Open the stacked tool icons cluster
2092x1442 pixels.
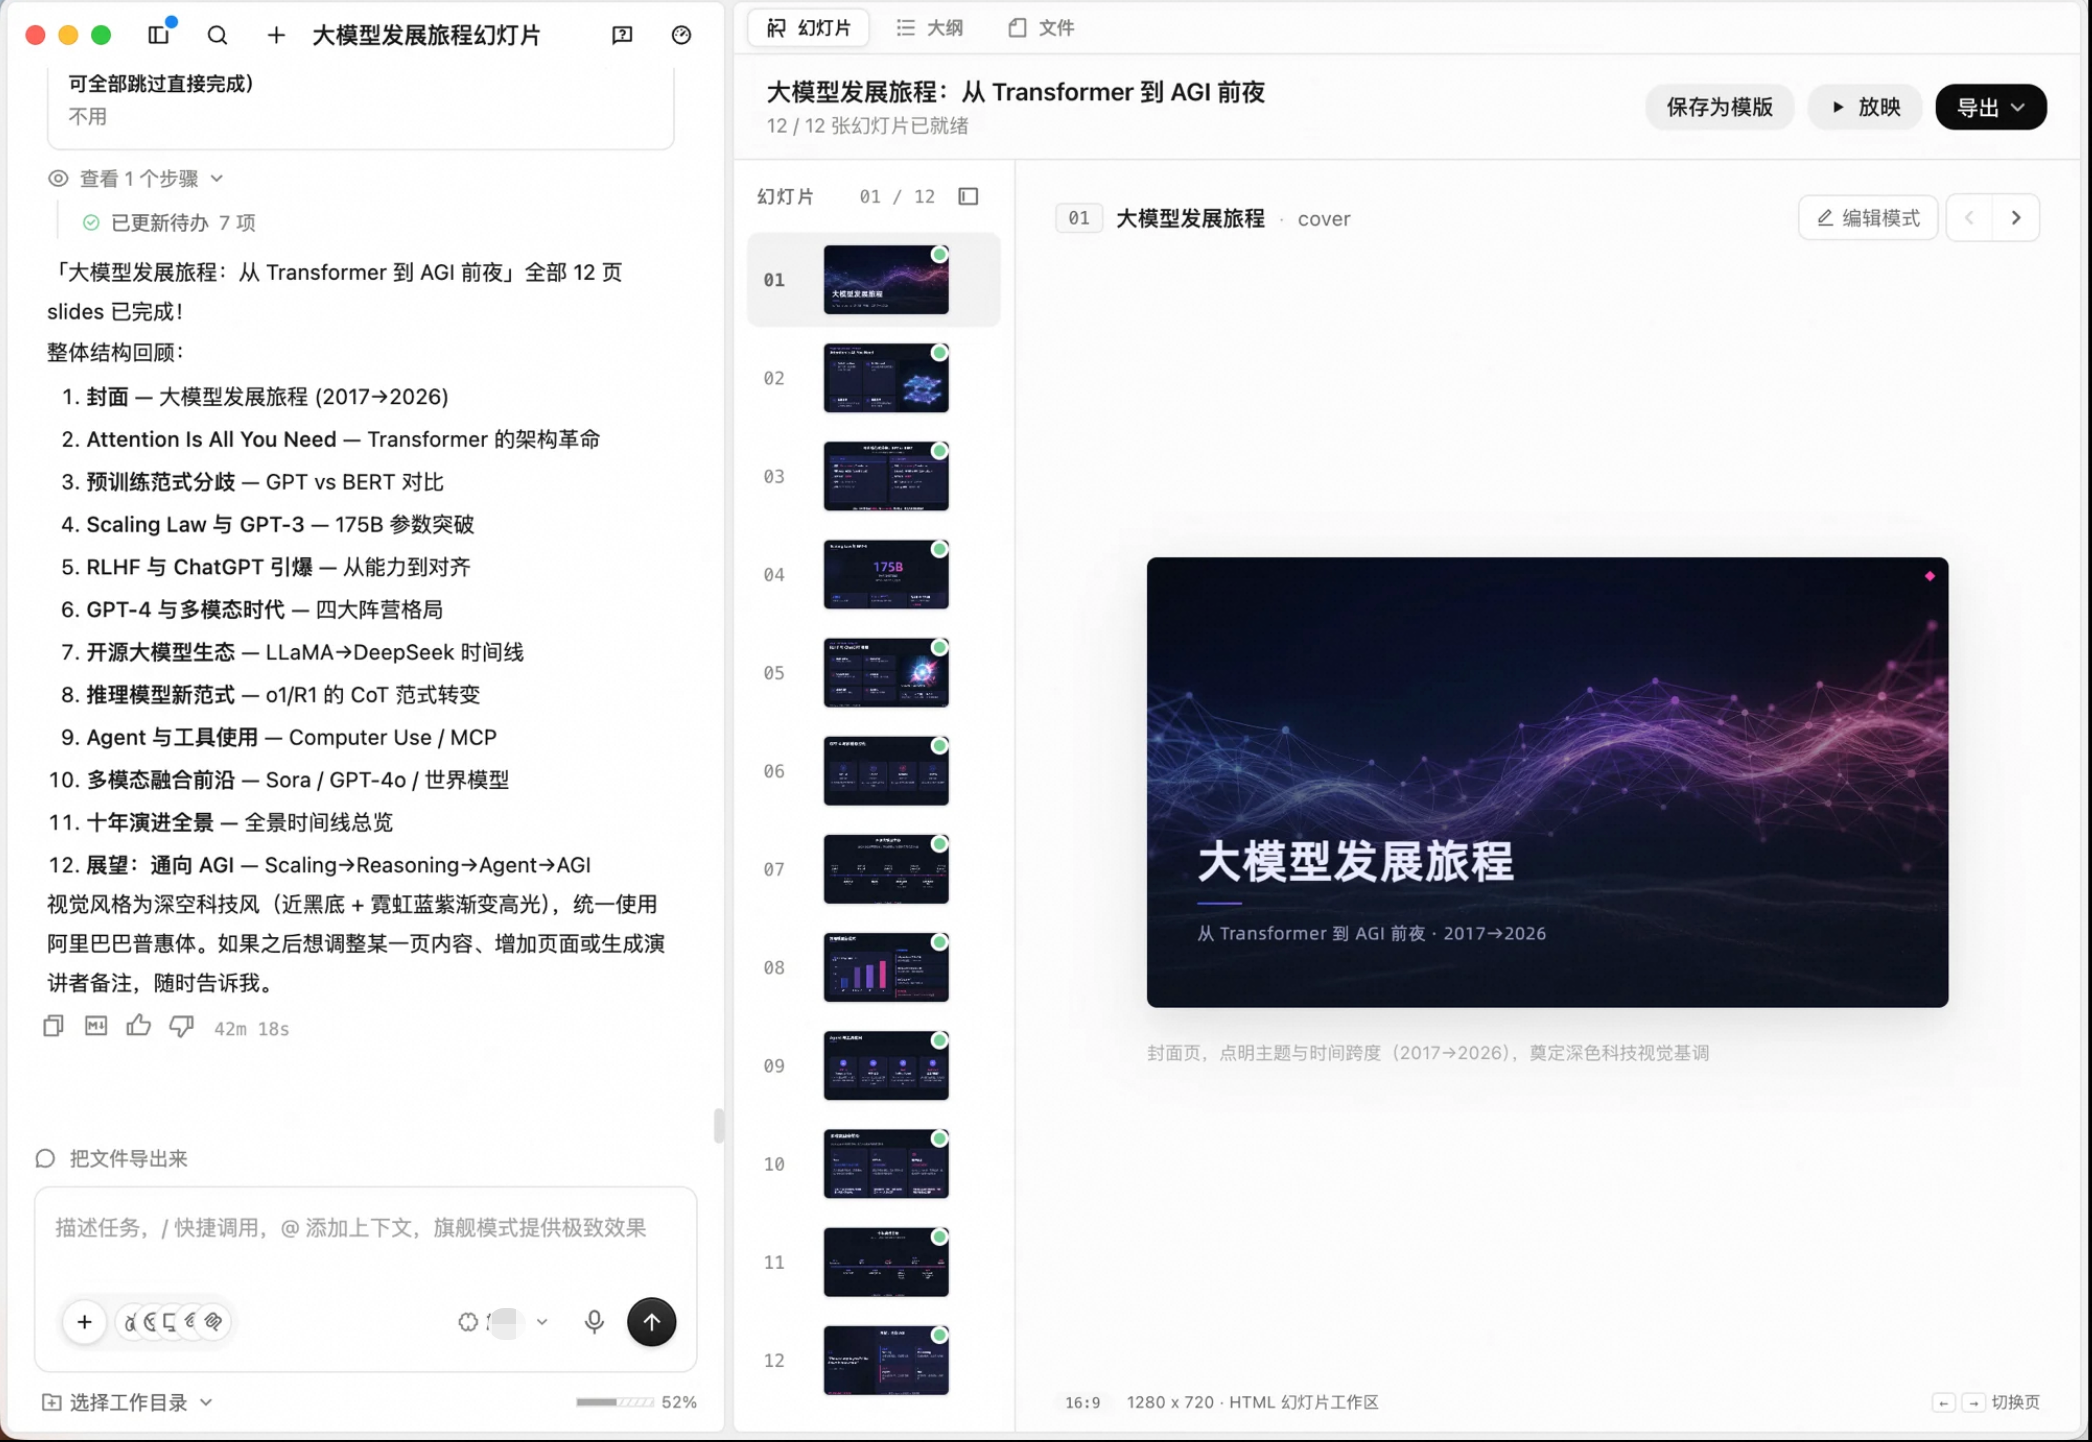click(173, 1322)
